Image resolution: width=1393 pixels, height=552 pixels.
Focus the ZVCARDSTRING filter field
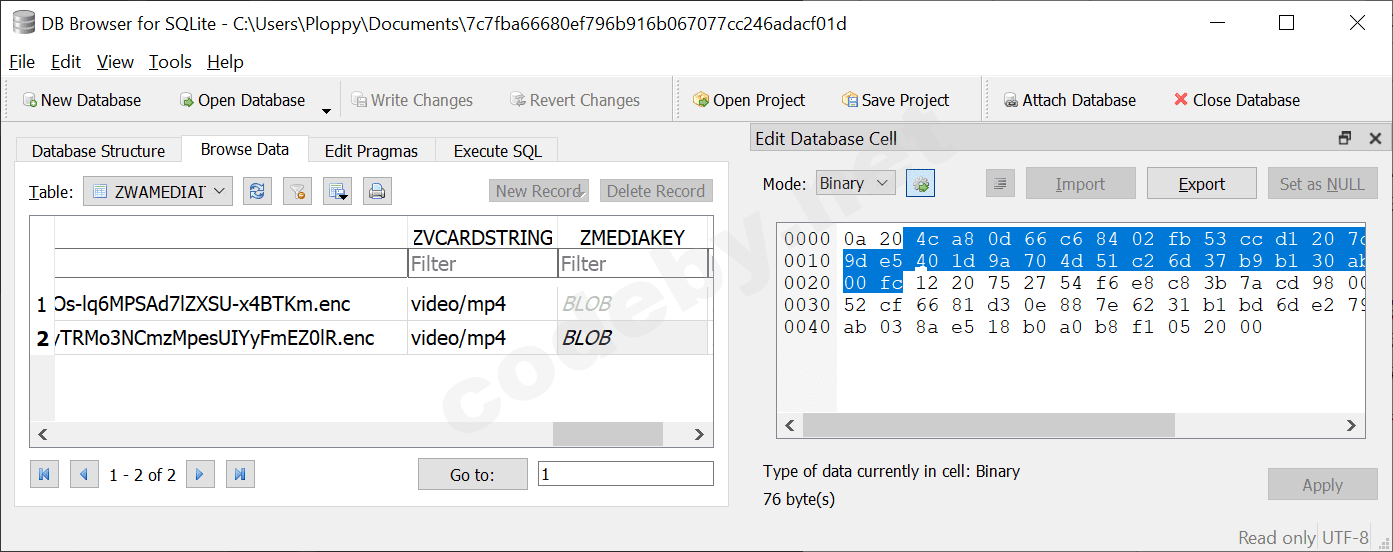click(x=483, y=263)
